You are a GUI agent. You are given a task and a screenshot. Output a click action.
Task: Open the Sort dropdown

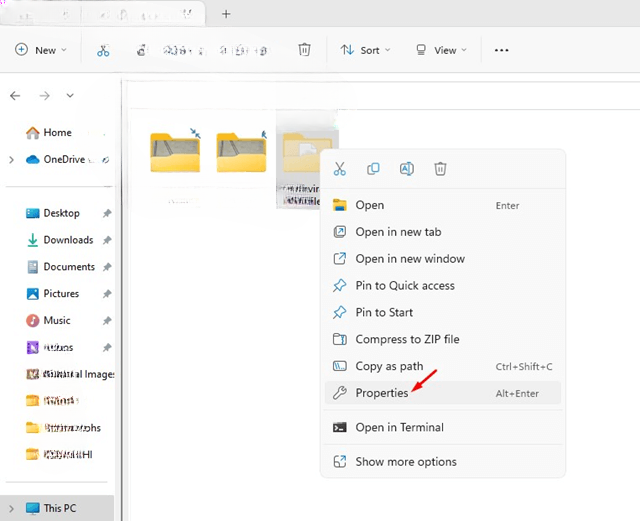click(365, 50)
